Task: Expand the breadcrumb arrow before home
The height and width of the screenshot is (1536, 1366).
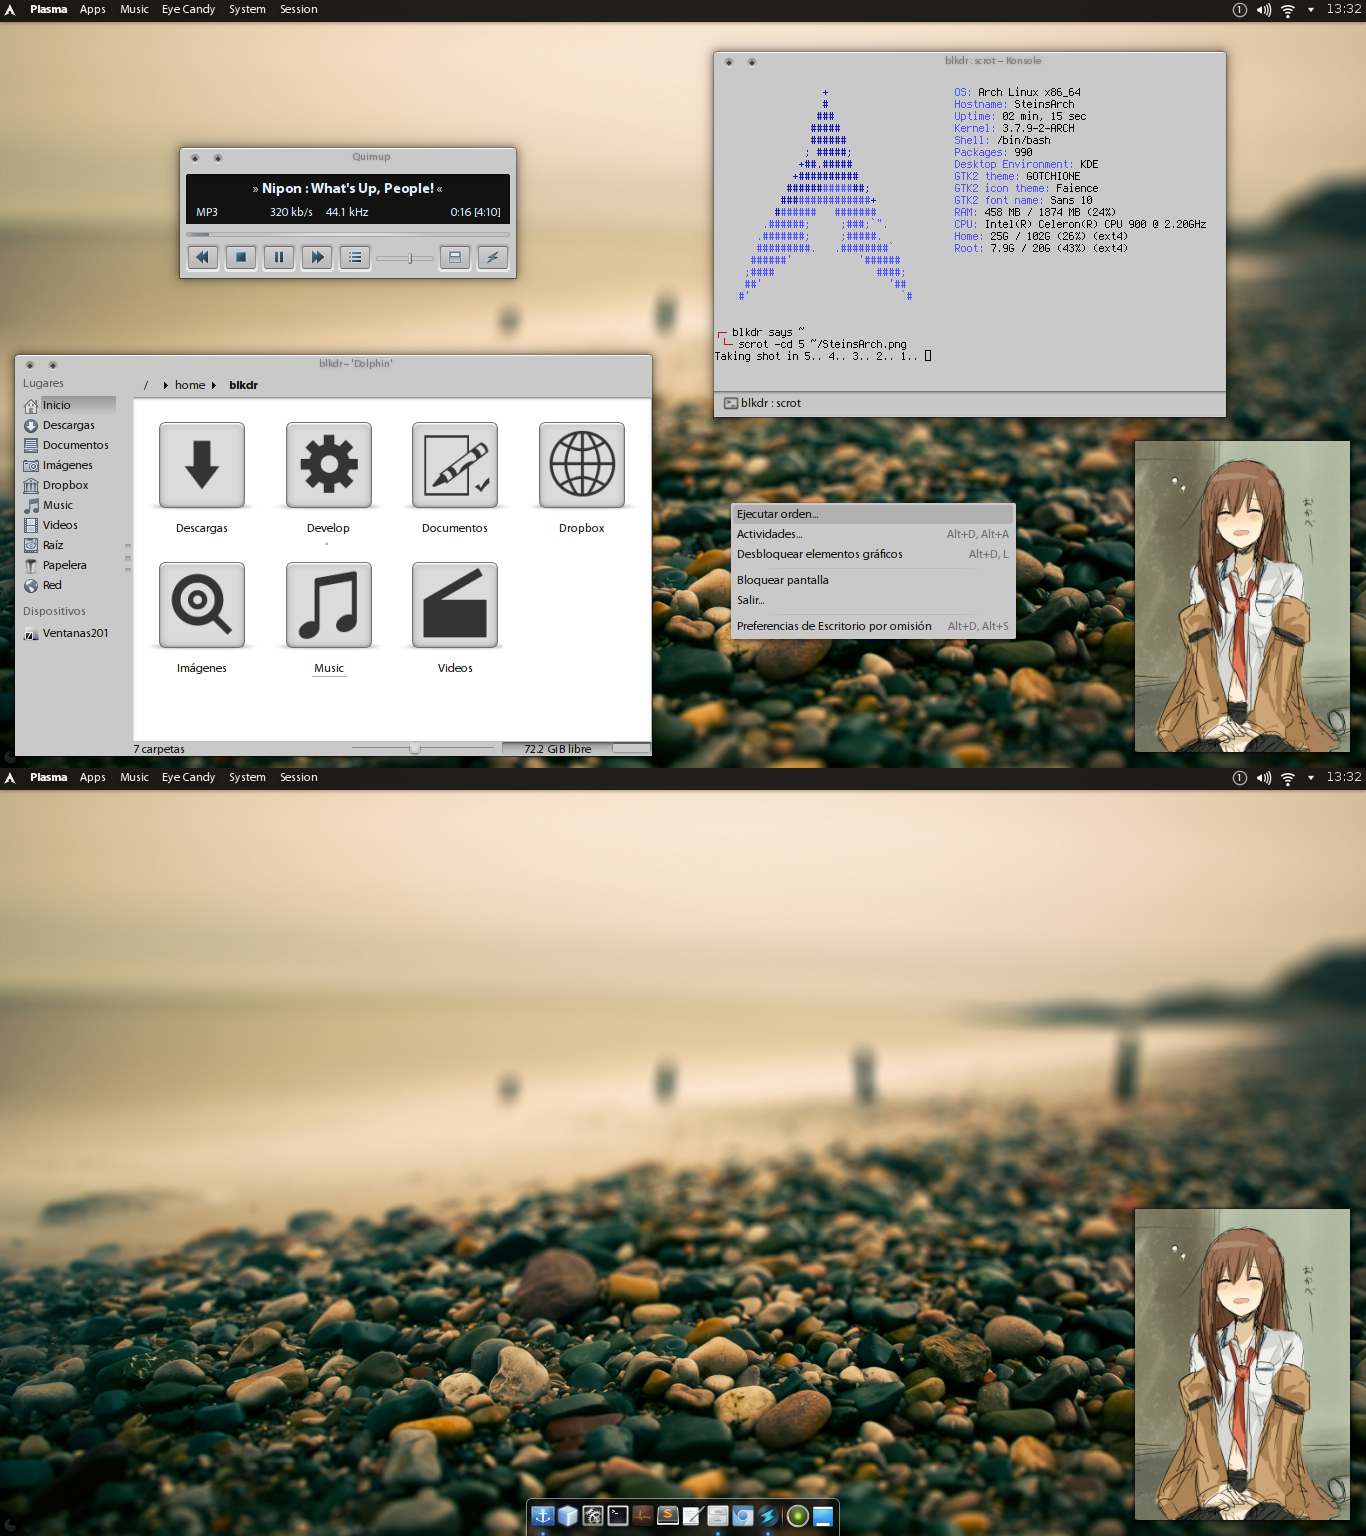Action: coord(165,385)
